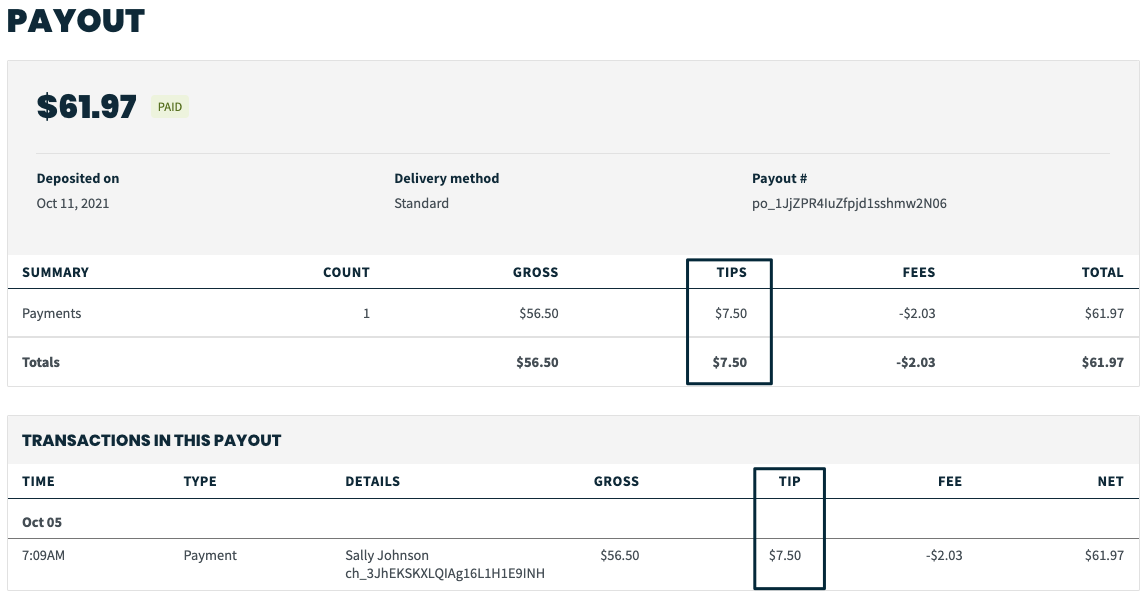Sort by the NET column header
Screen dimensions: 1148x598
pos(1110,481)
